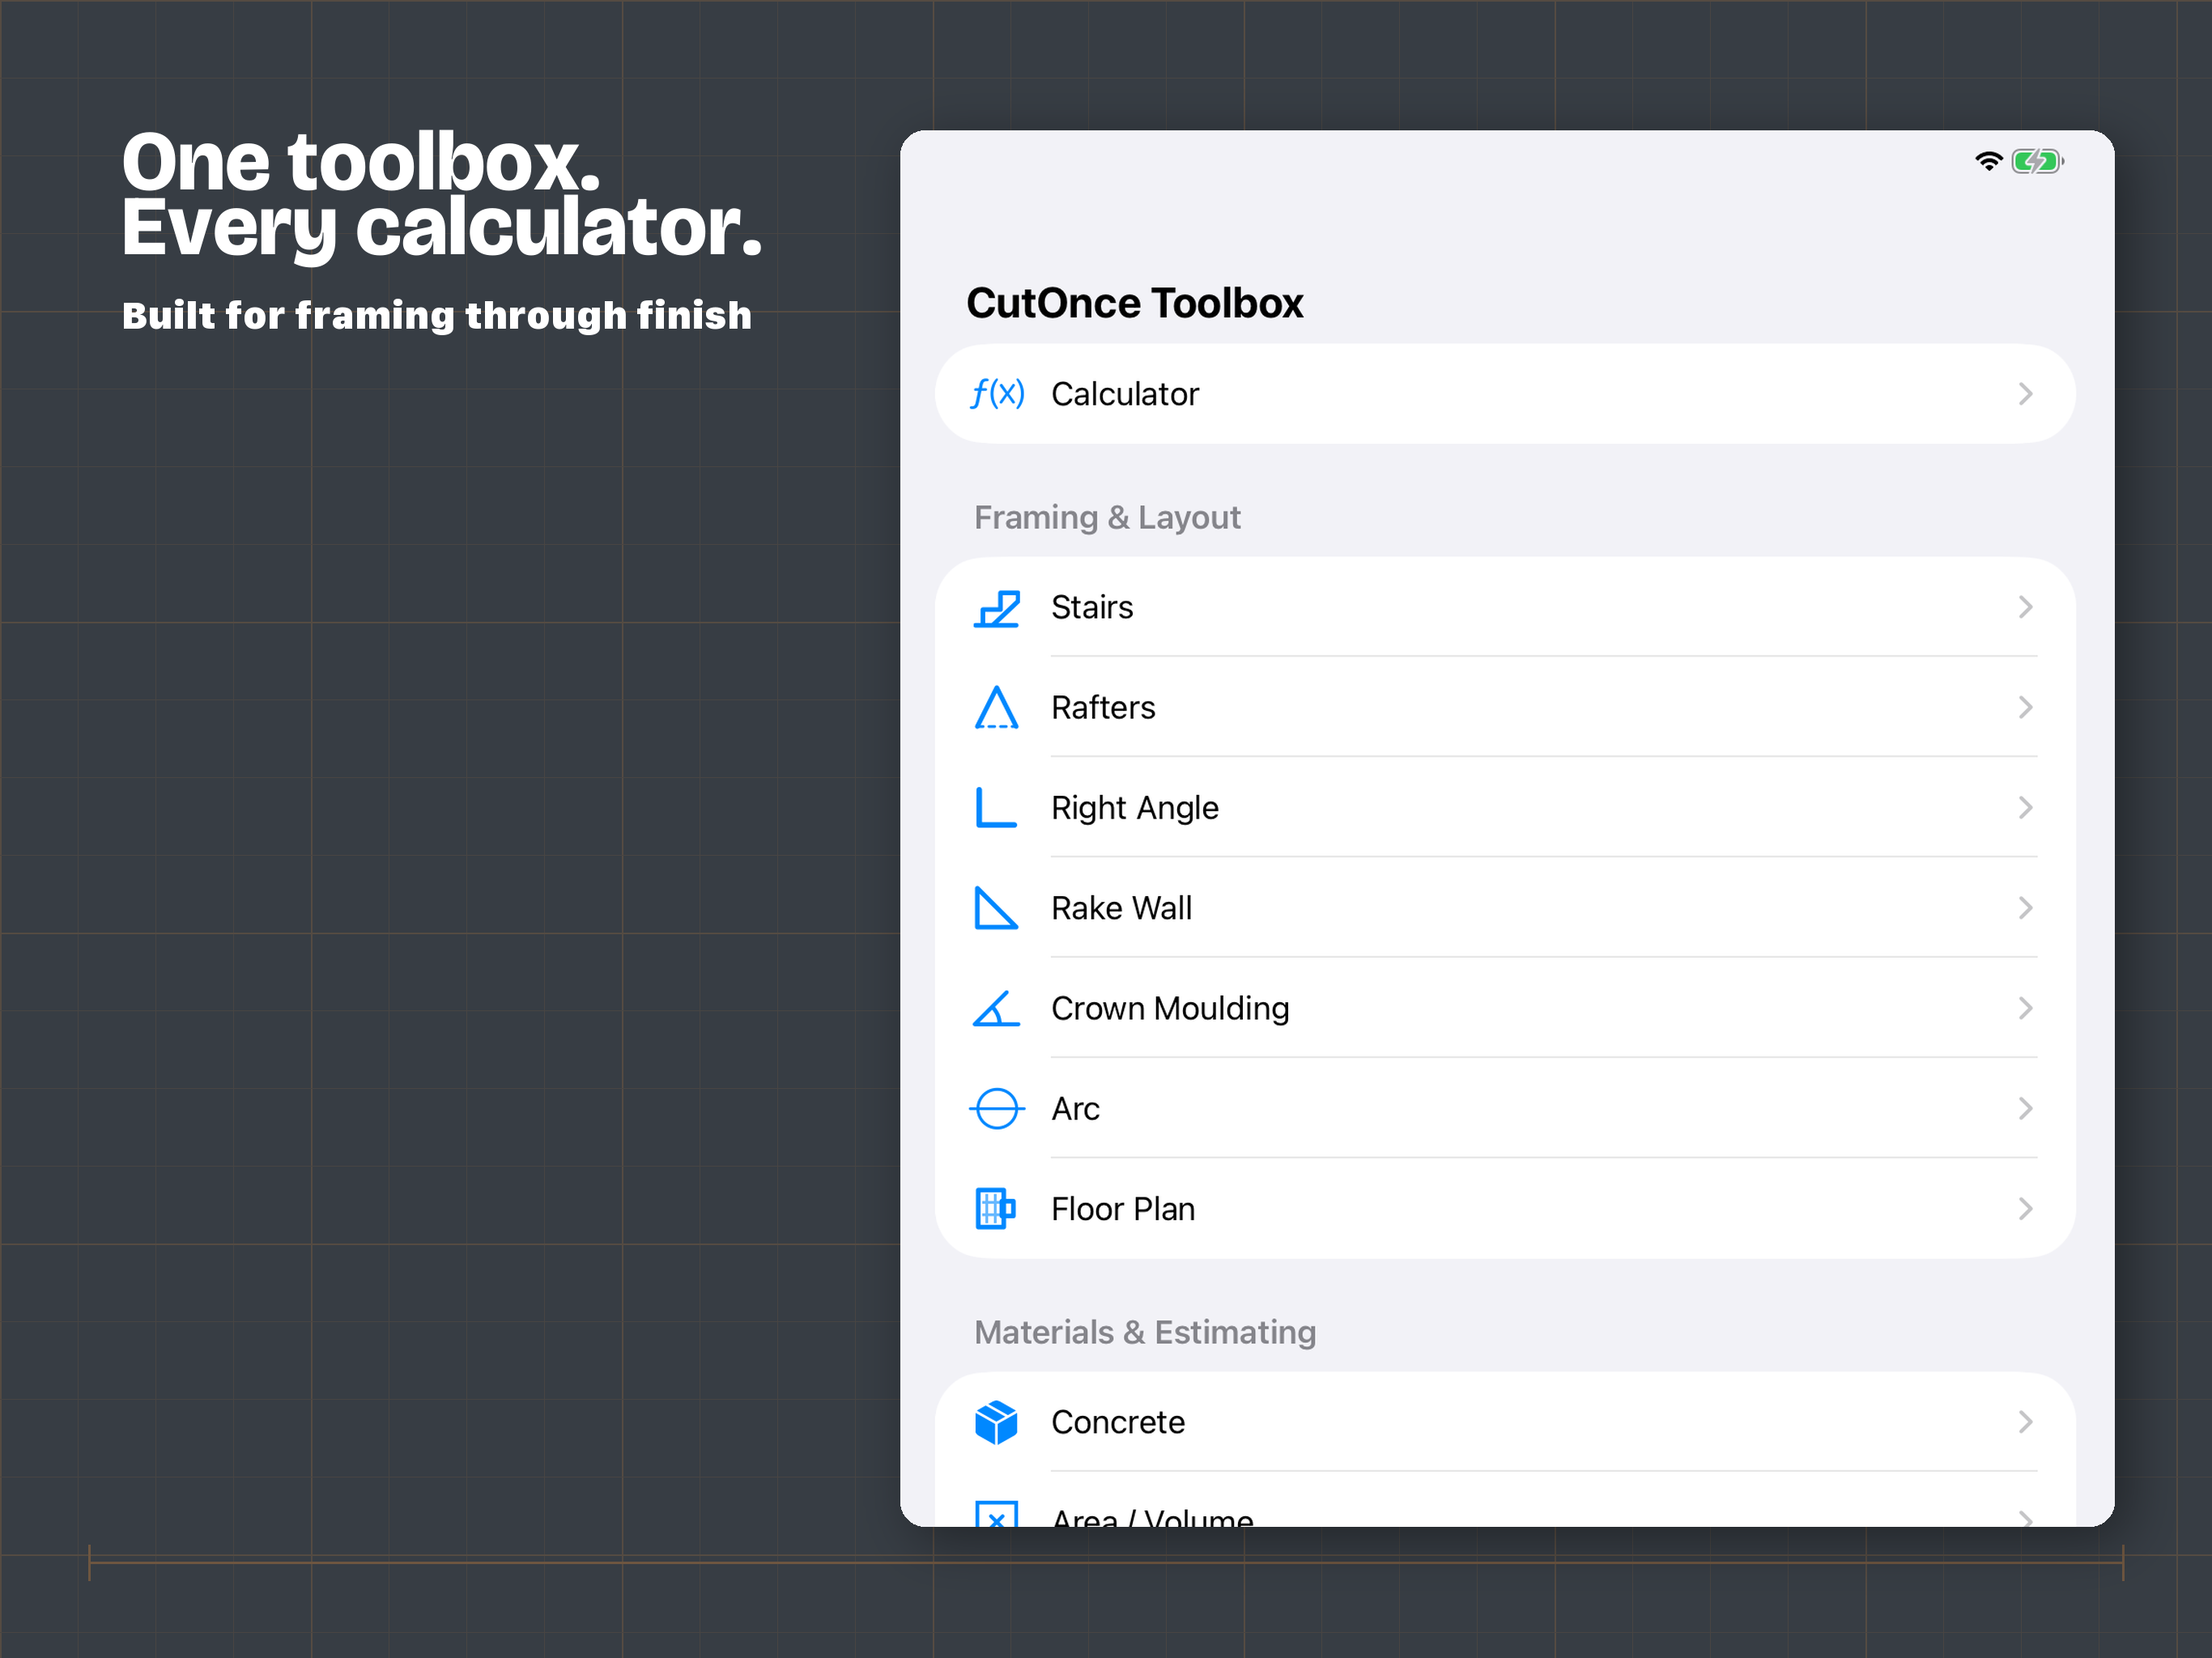
Task: Tap the Rafters triangle icon
Action: pyautogui.click(x=997, y=708)
